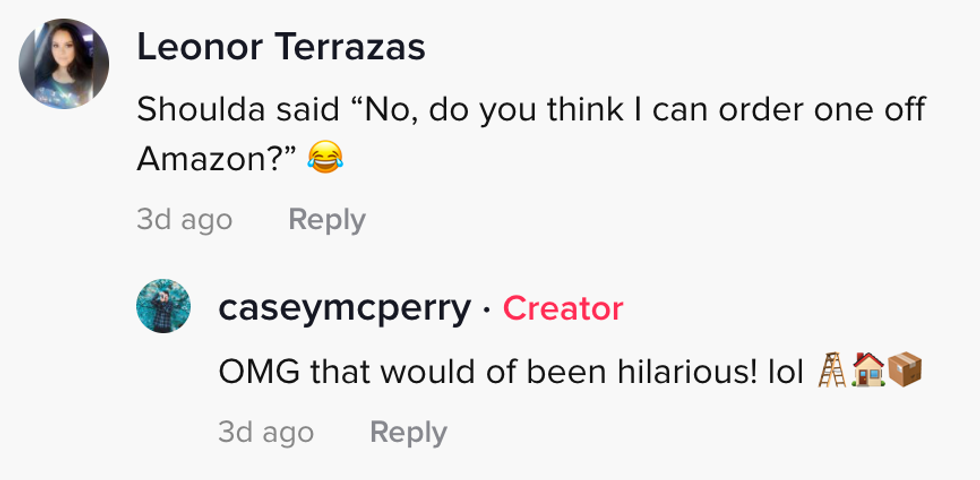Click the house emoji in the reply

pos(867,371)
